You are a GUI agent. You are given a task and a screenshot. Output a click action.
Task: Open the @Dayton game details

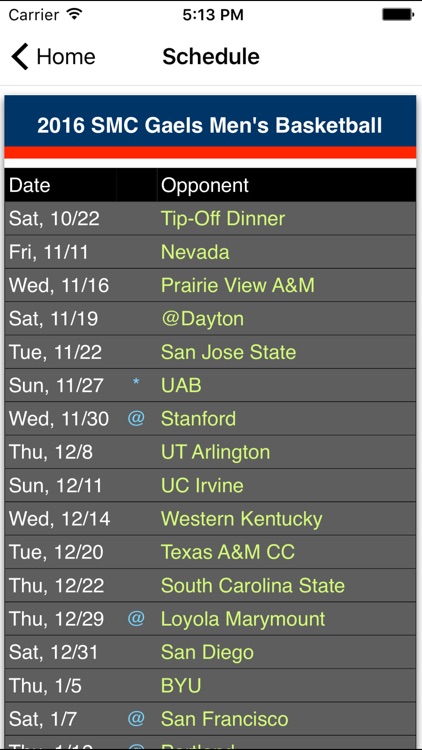pos(202,319)
